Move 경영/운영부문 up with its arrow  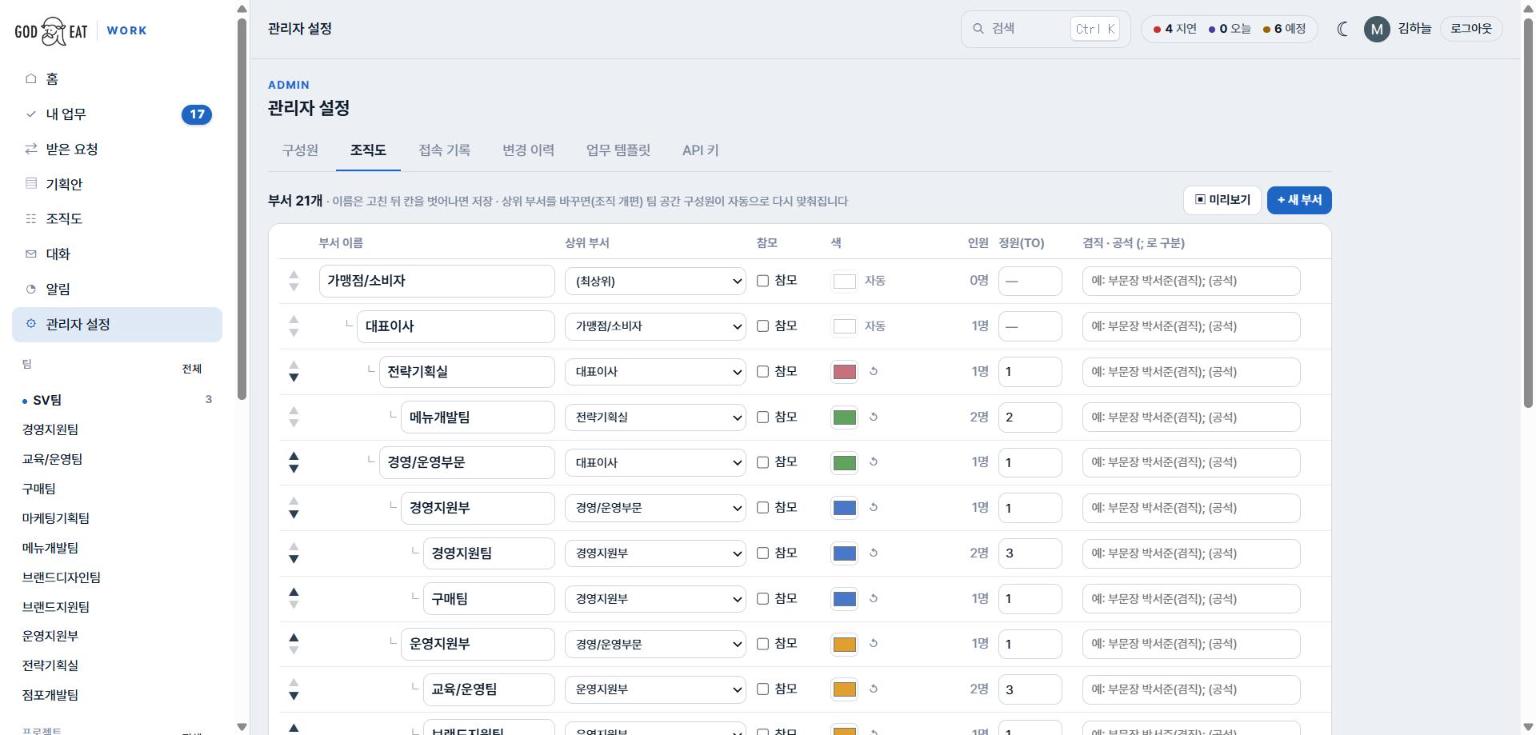[x=293, y=456]
